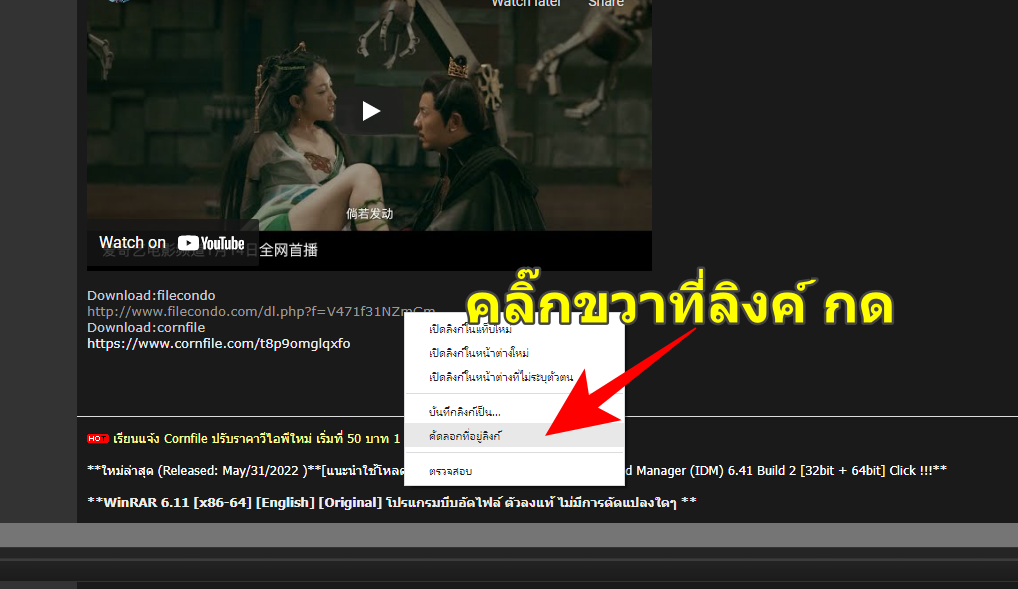Play the embedded YouTube video
Image resolution: width=1018 pixels, height=589 pixels.
tap(370, 111)
